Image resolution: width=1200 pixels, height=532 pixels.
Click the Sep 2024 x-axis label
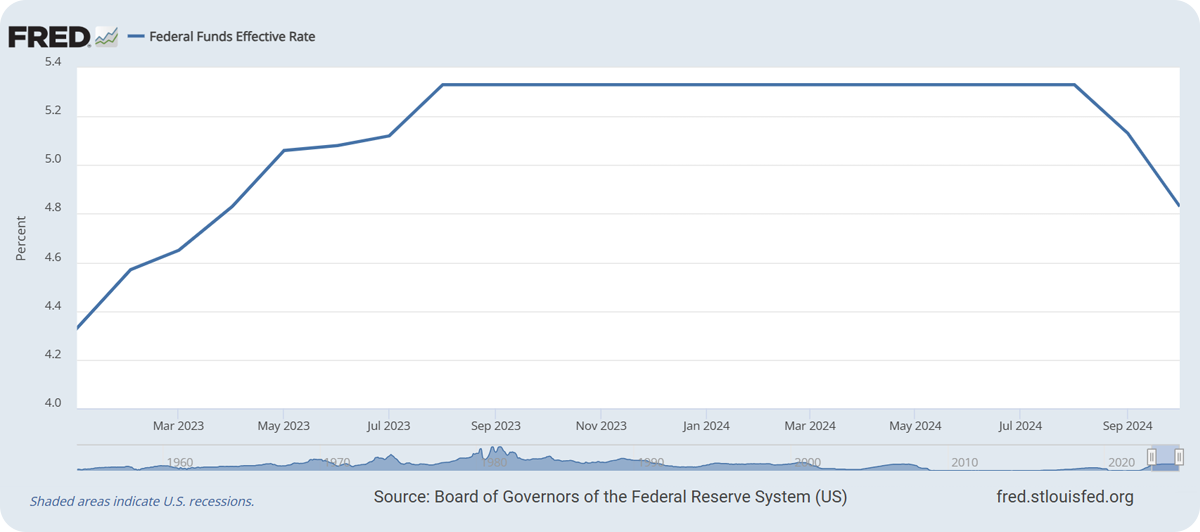pos(1128,426)
